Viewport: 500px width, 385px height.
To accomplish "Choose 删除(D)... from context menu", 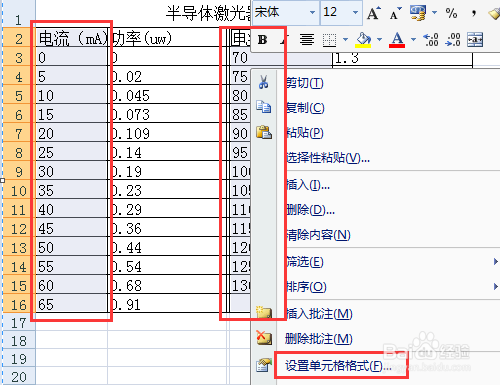I will click(x=310, y=210).
